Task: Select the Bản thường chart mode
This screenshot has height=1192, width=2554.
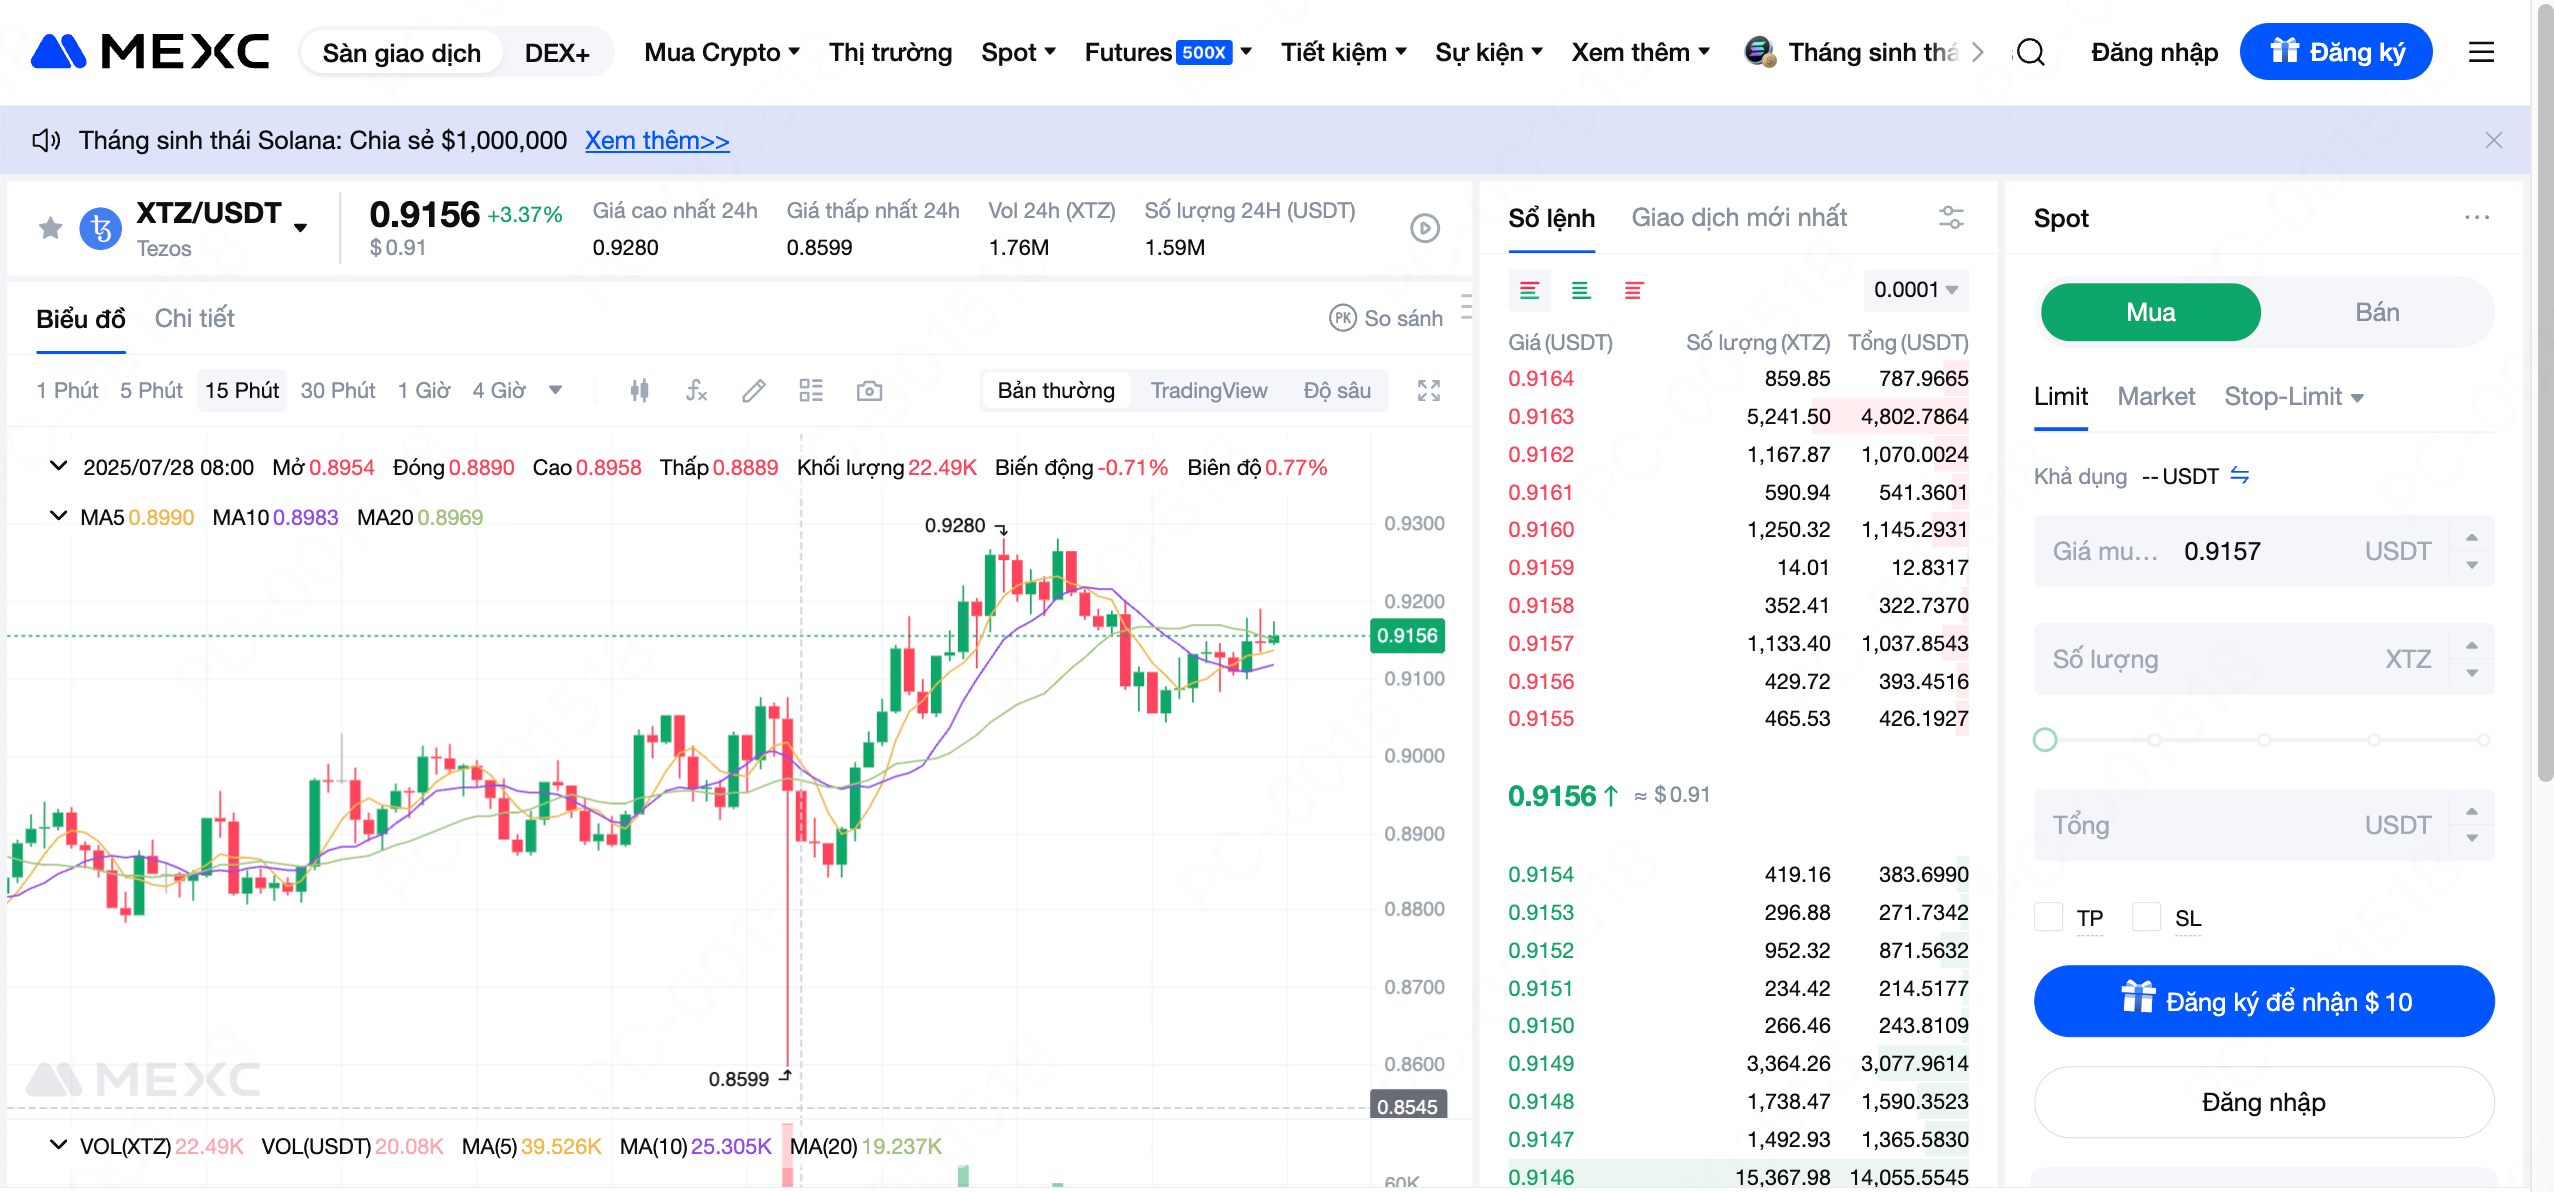Action: (1056, 390)
